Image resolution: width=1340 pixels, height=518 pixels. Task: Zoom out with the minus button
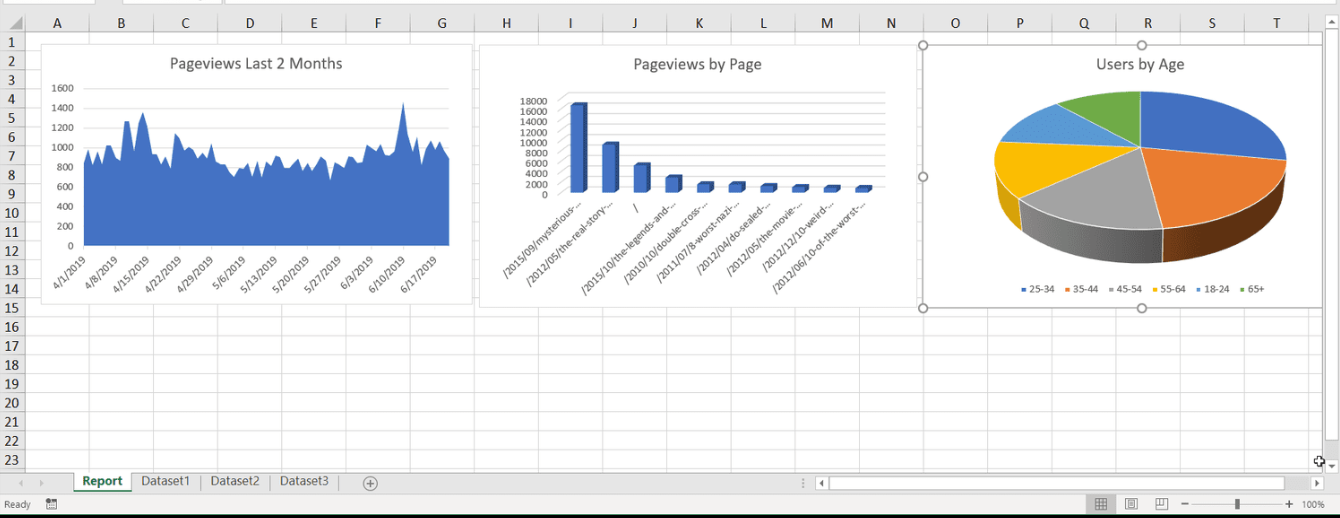pos(1185,505)
